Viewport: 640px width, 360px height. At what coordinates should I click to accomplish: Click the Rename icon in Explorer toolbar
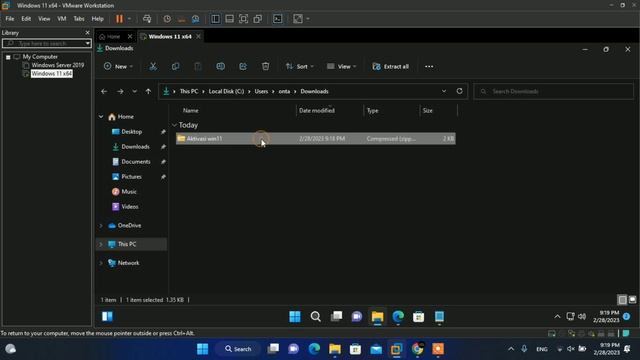click(x=220, y=67)
